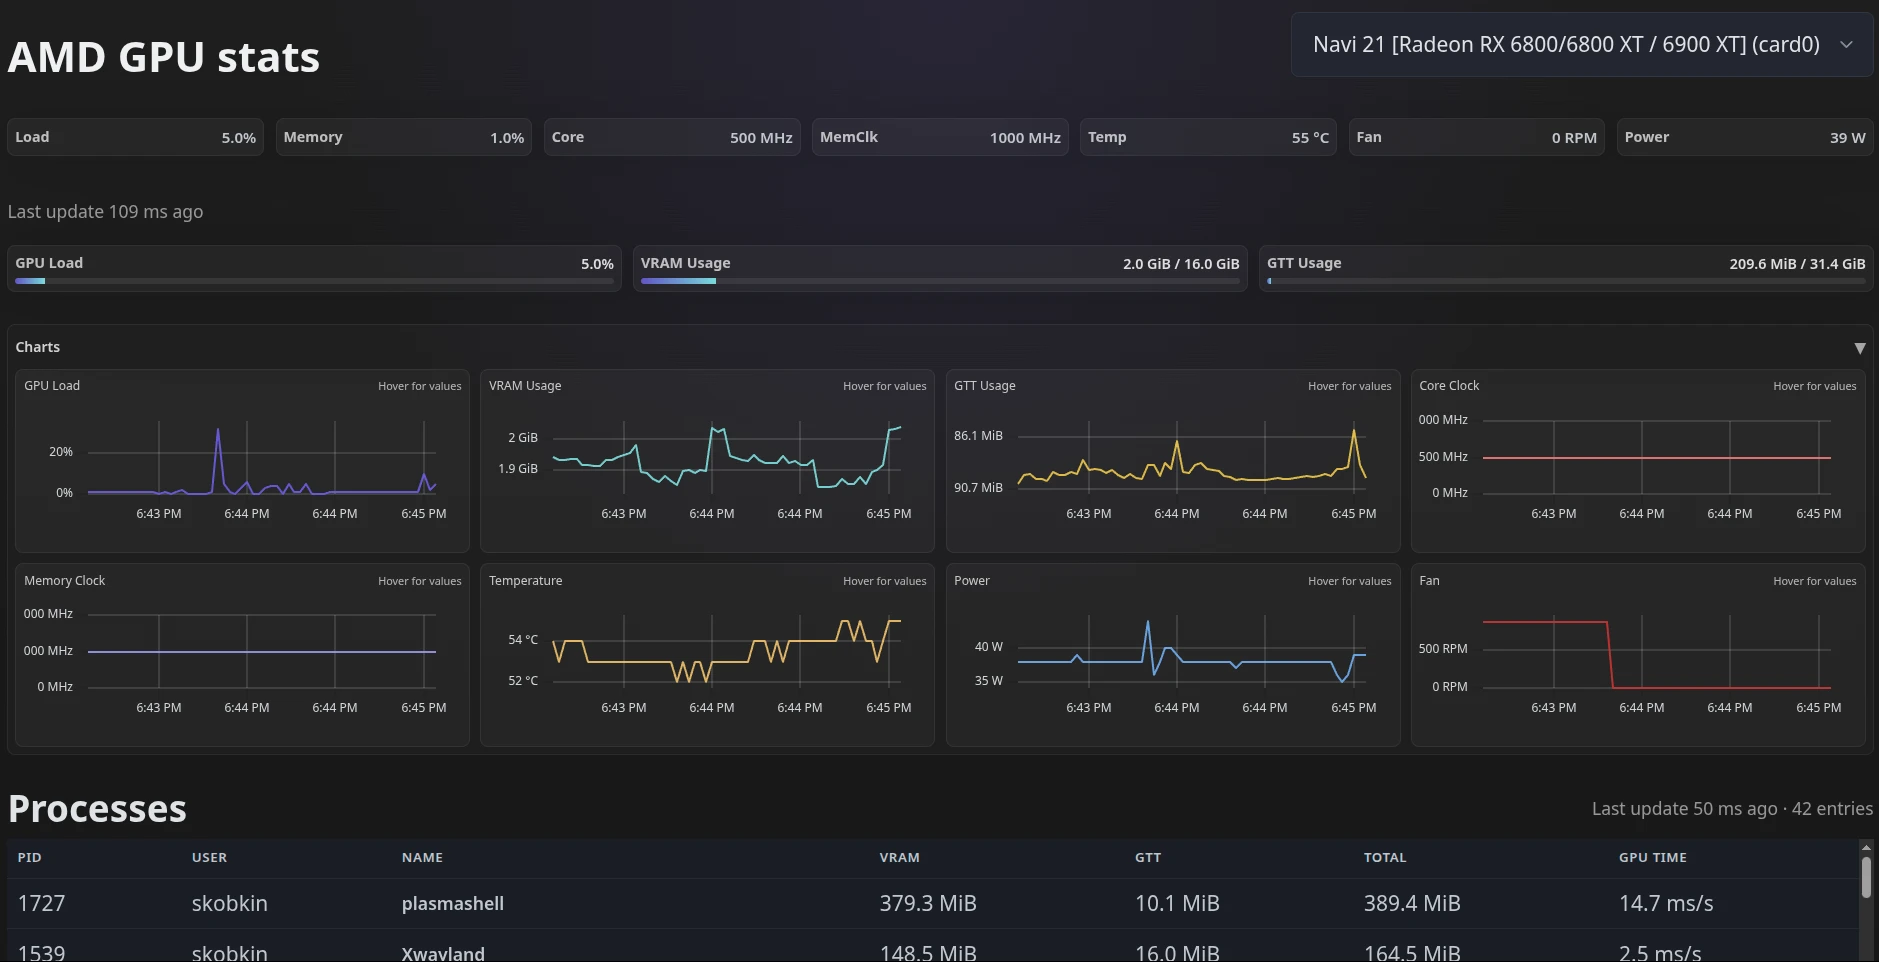Sort processes by the VRAM column header

click(x=899, y=857)
